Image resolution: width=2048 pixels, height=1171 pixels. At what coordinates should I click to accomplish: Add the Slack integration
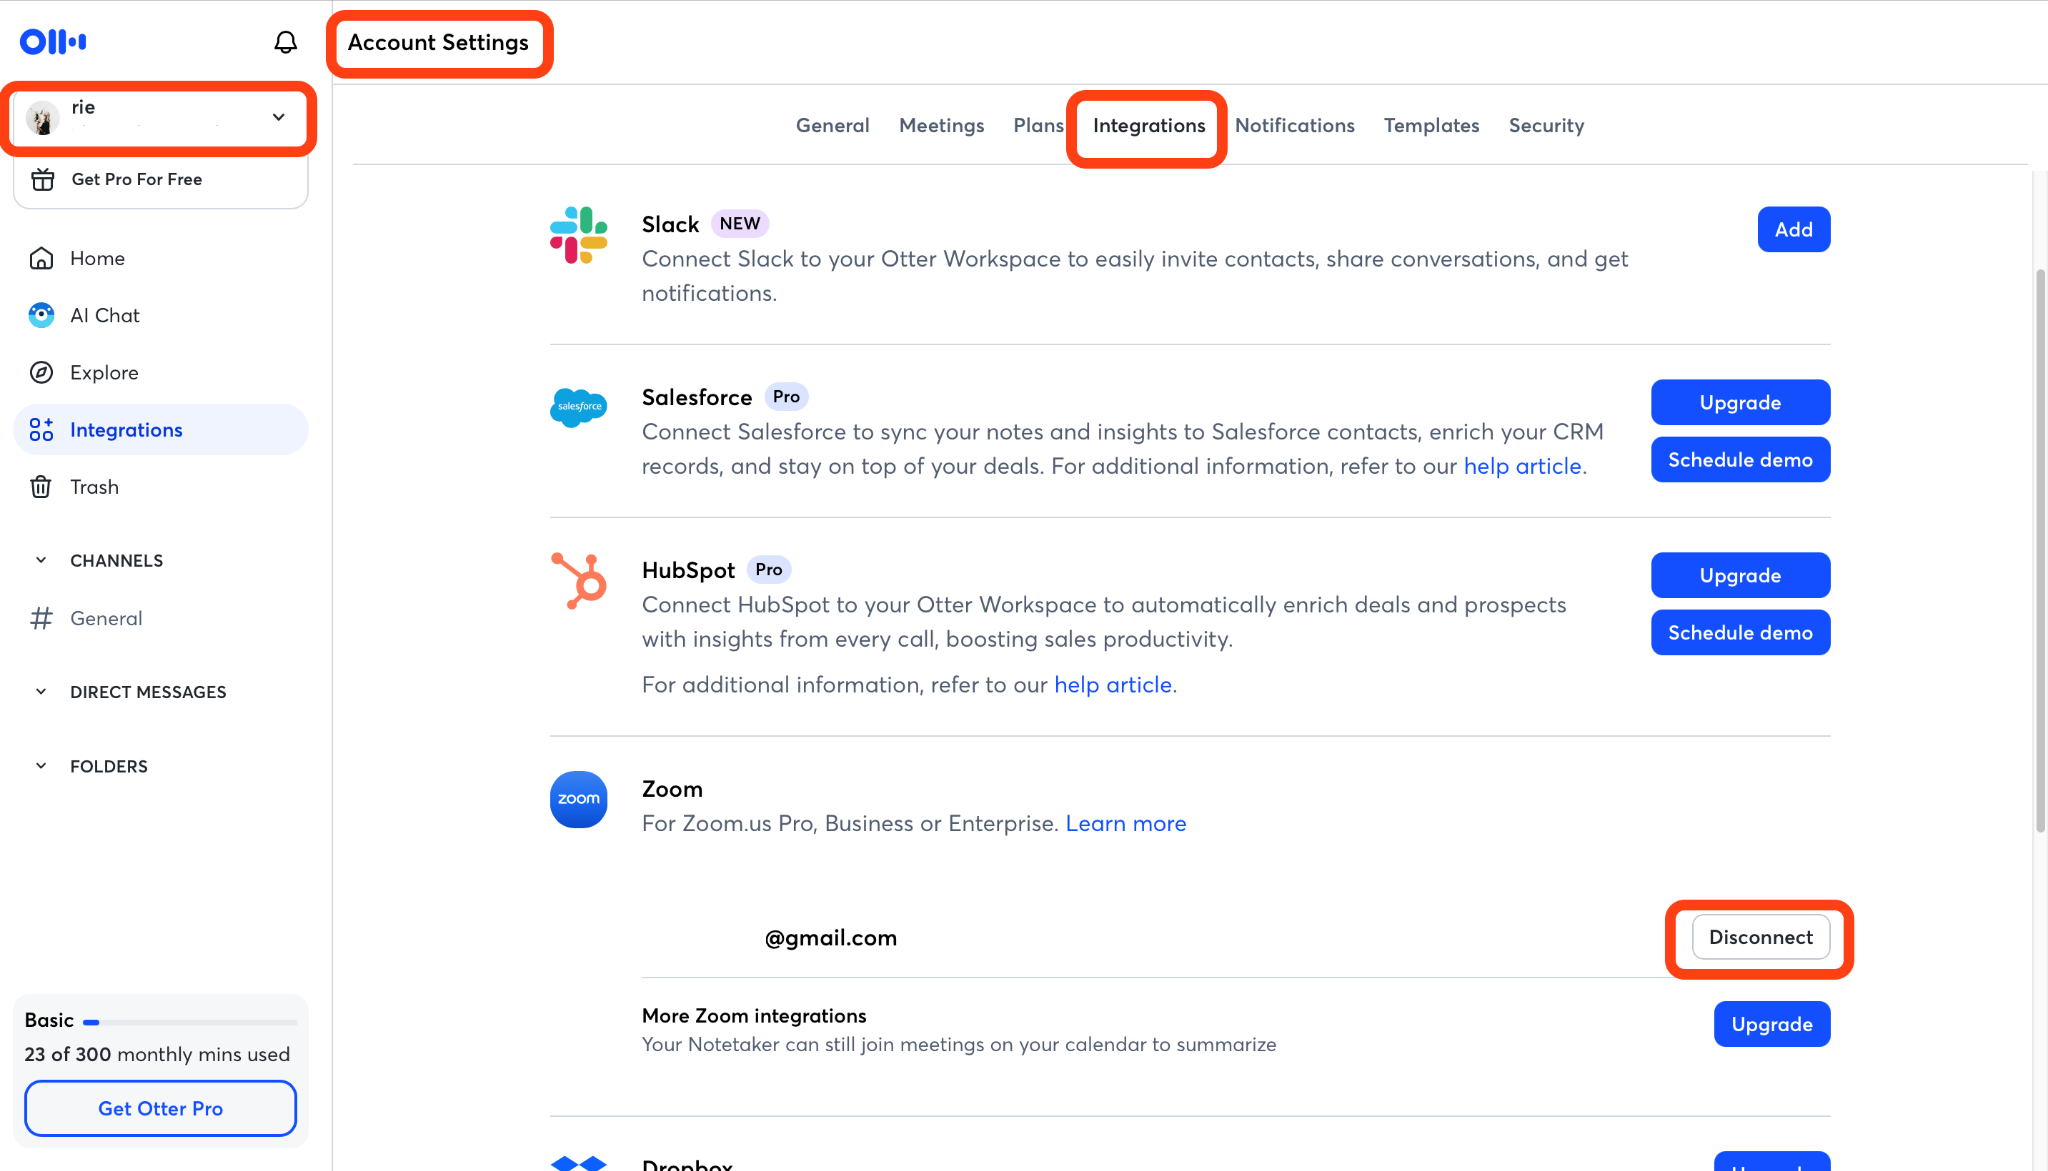1794,230
